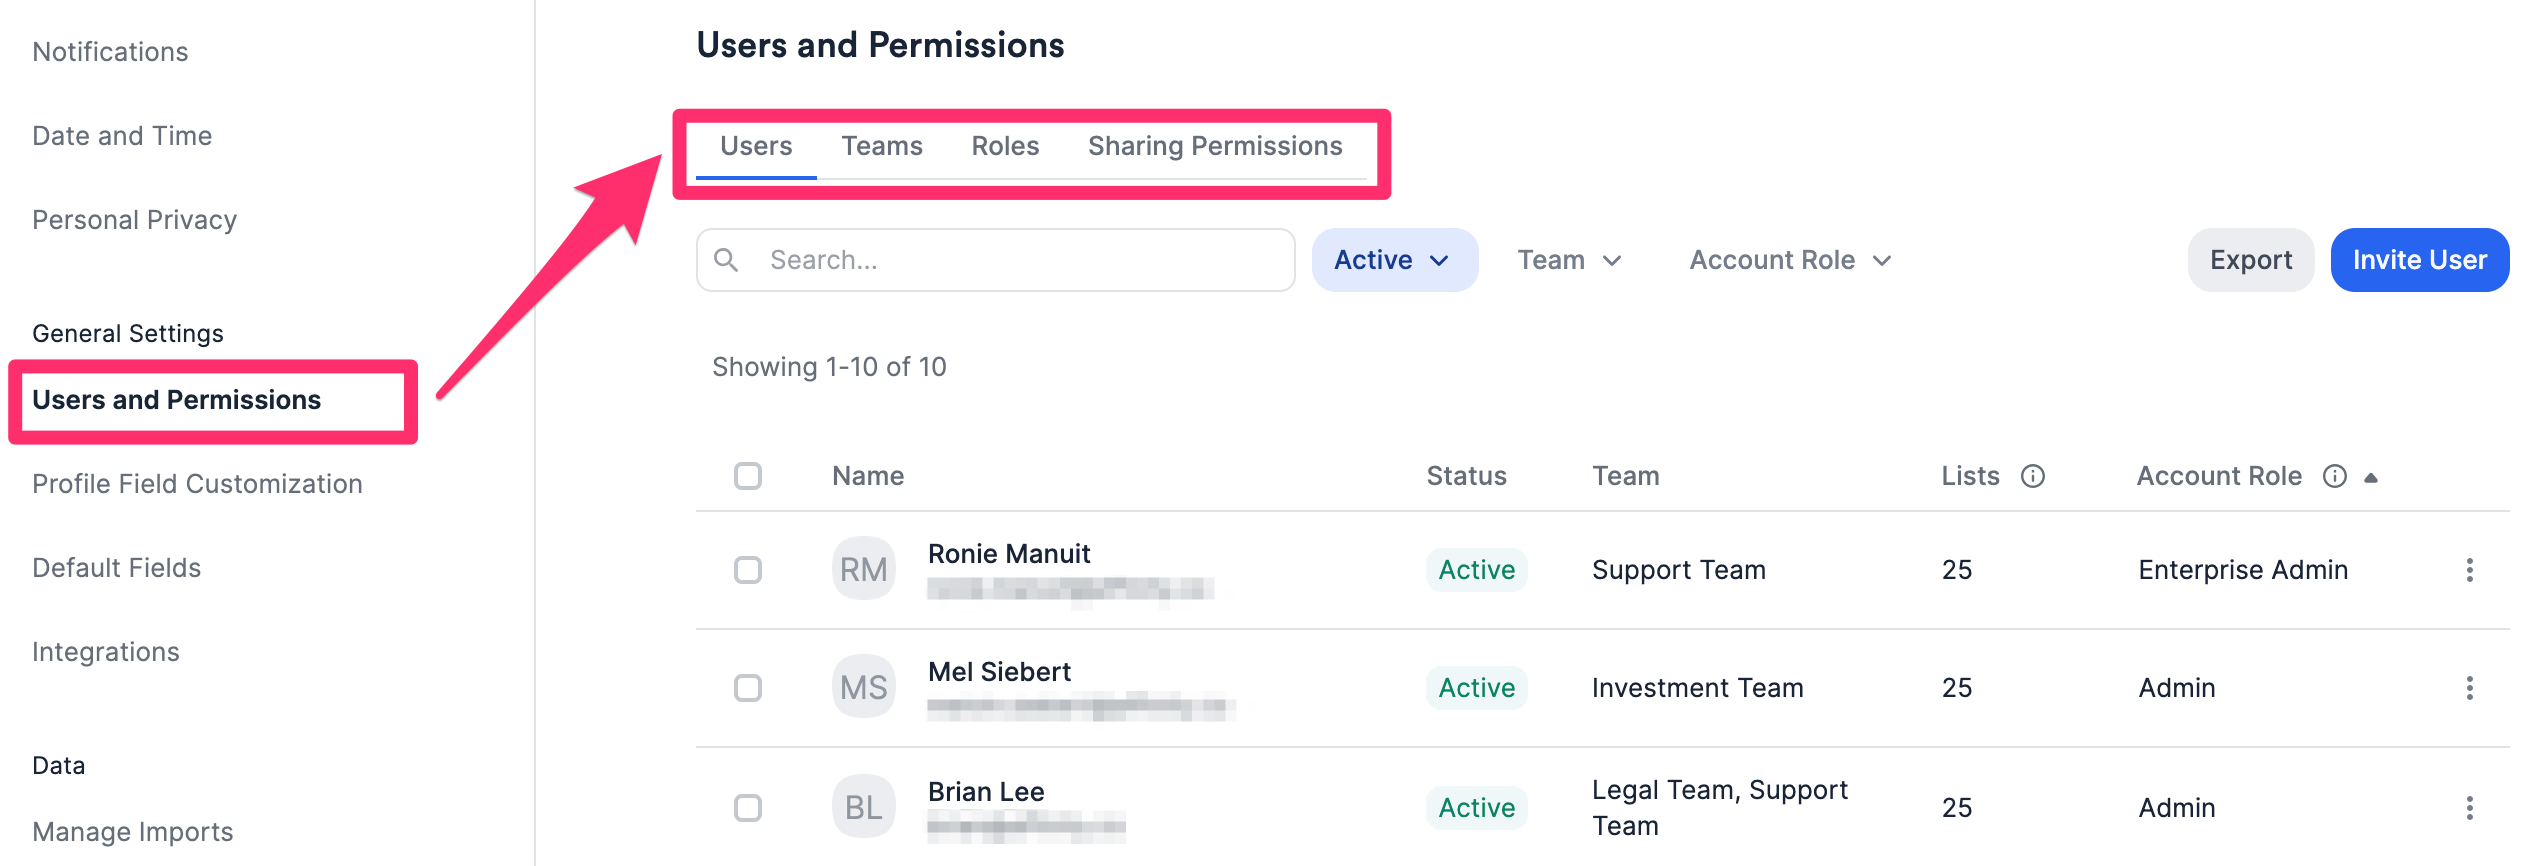Expand the Active status filter dropdown

(1394, 260)
